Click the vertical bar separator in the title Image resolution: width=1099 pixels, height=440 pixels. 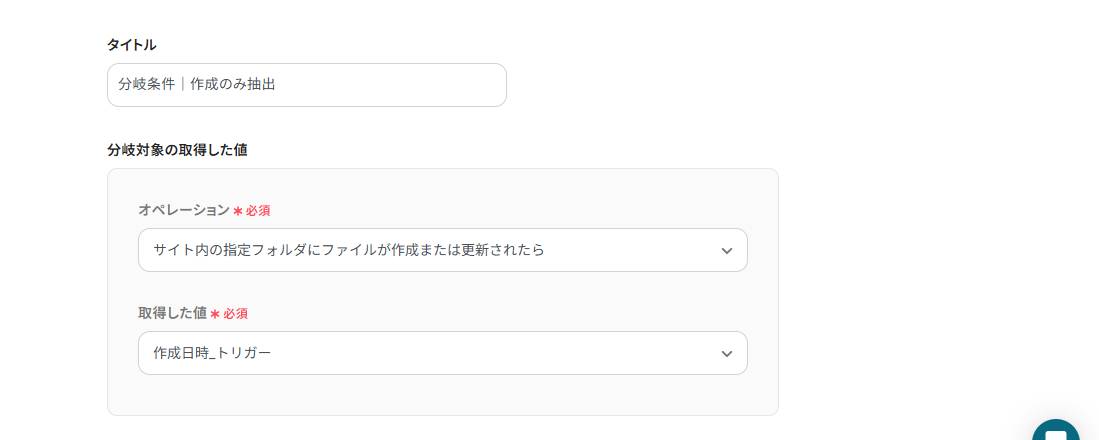(183, 85)
